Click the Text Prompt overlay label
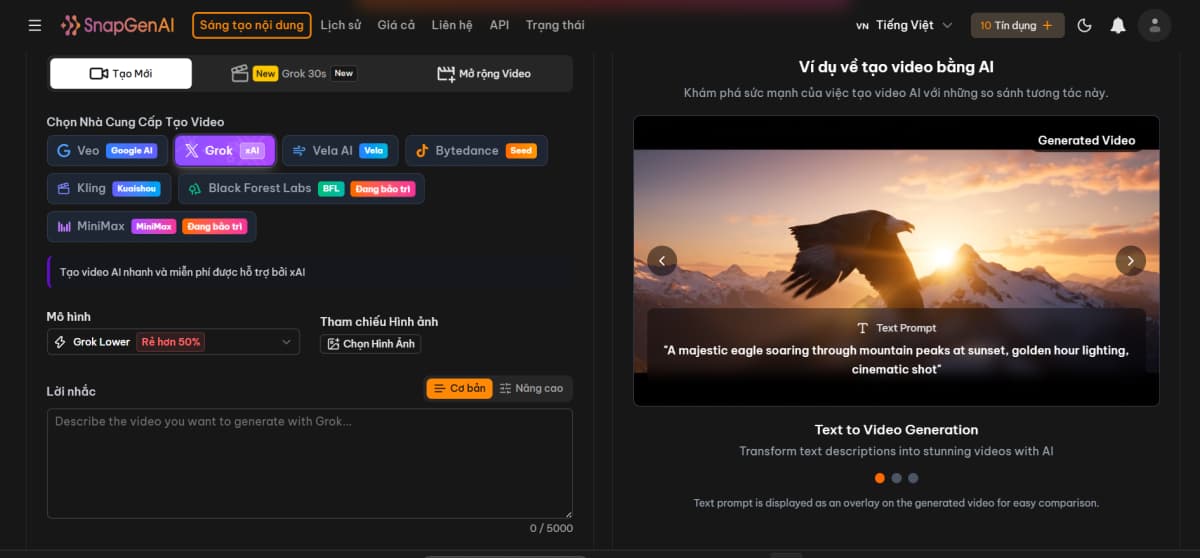The image size is (1200, 558). [x=896, y=328]
